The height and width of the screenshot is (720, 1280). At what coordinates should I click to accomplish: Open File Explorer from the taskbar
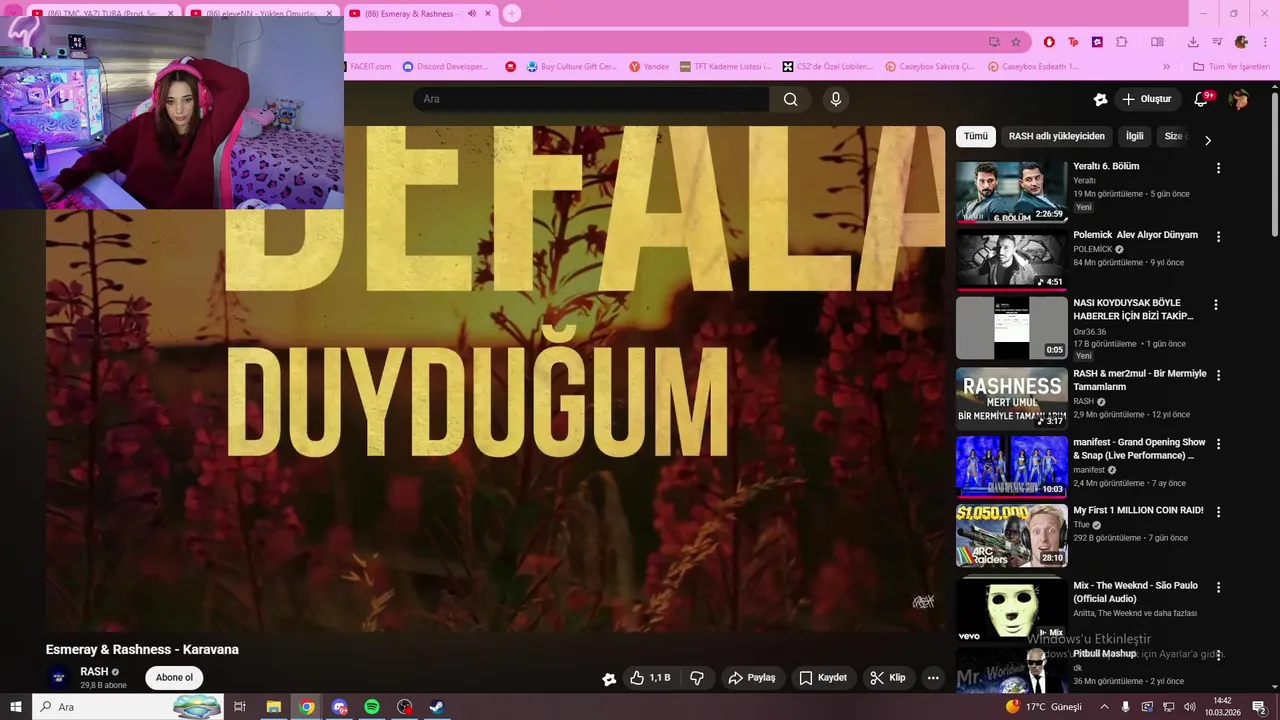coord(273,707)
